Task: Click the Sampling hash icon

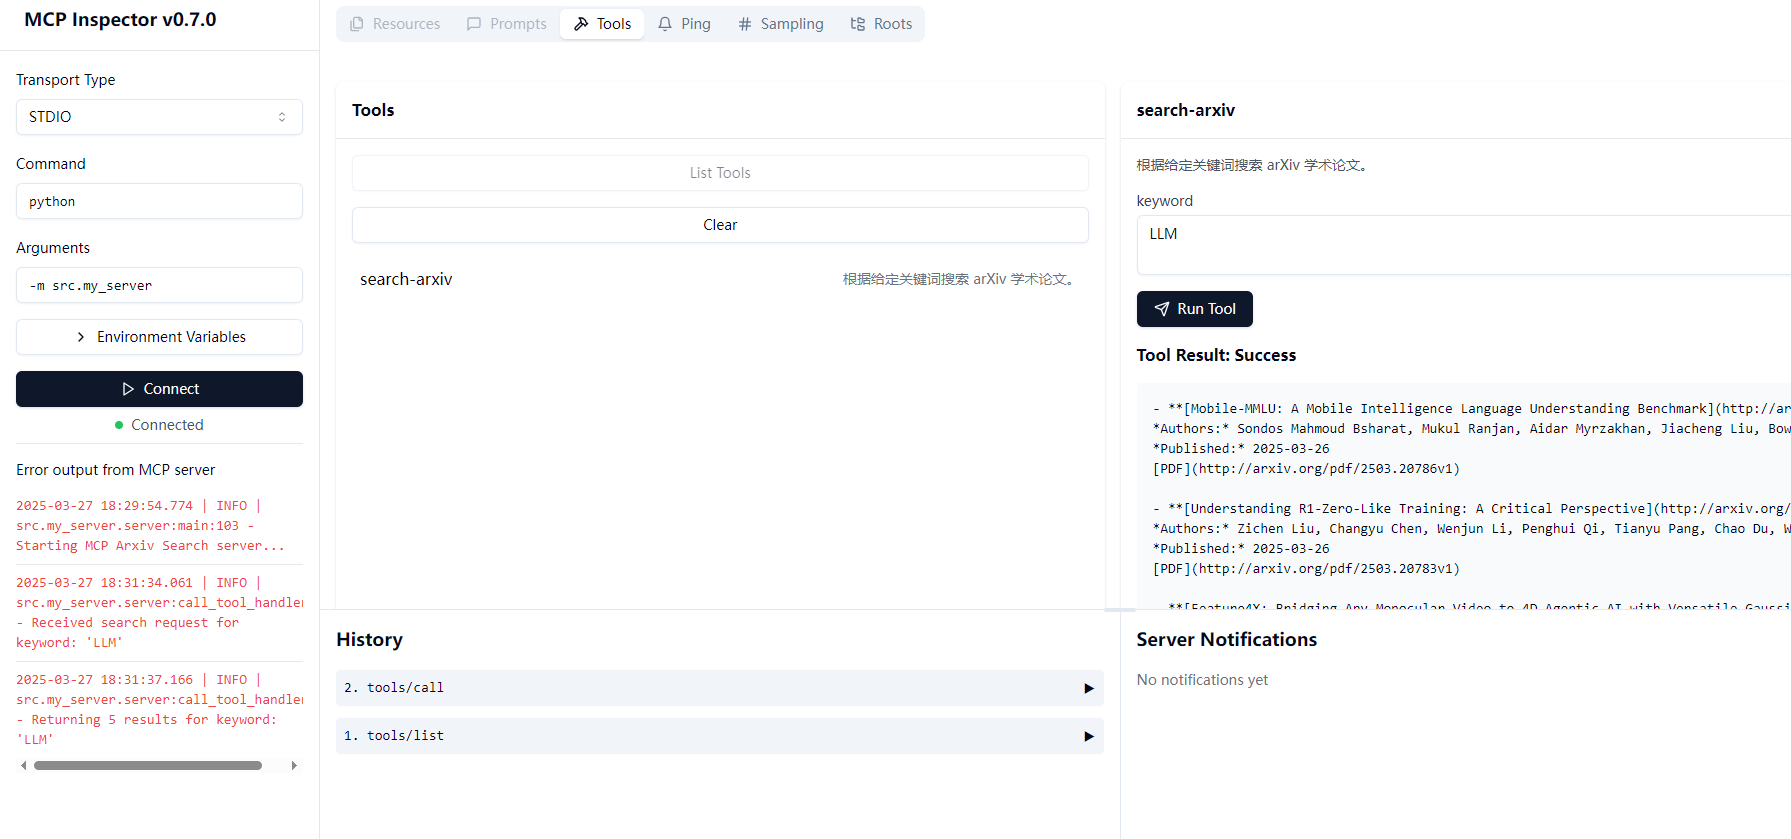Action: [745, 24]
